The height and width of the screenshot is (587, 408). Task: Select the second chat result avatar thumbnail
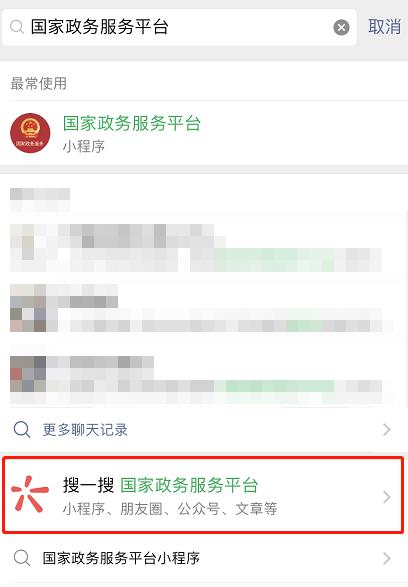coord(28,308)
